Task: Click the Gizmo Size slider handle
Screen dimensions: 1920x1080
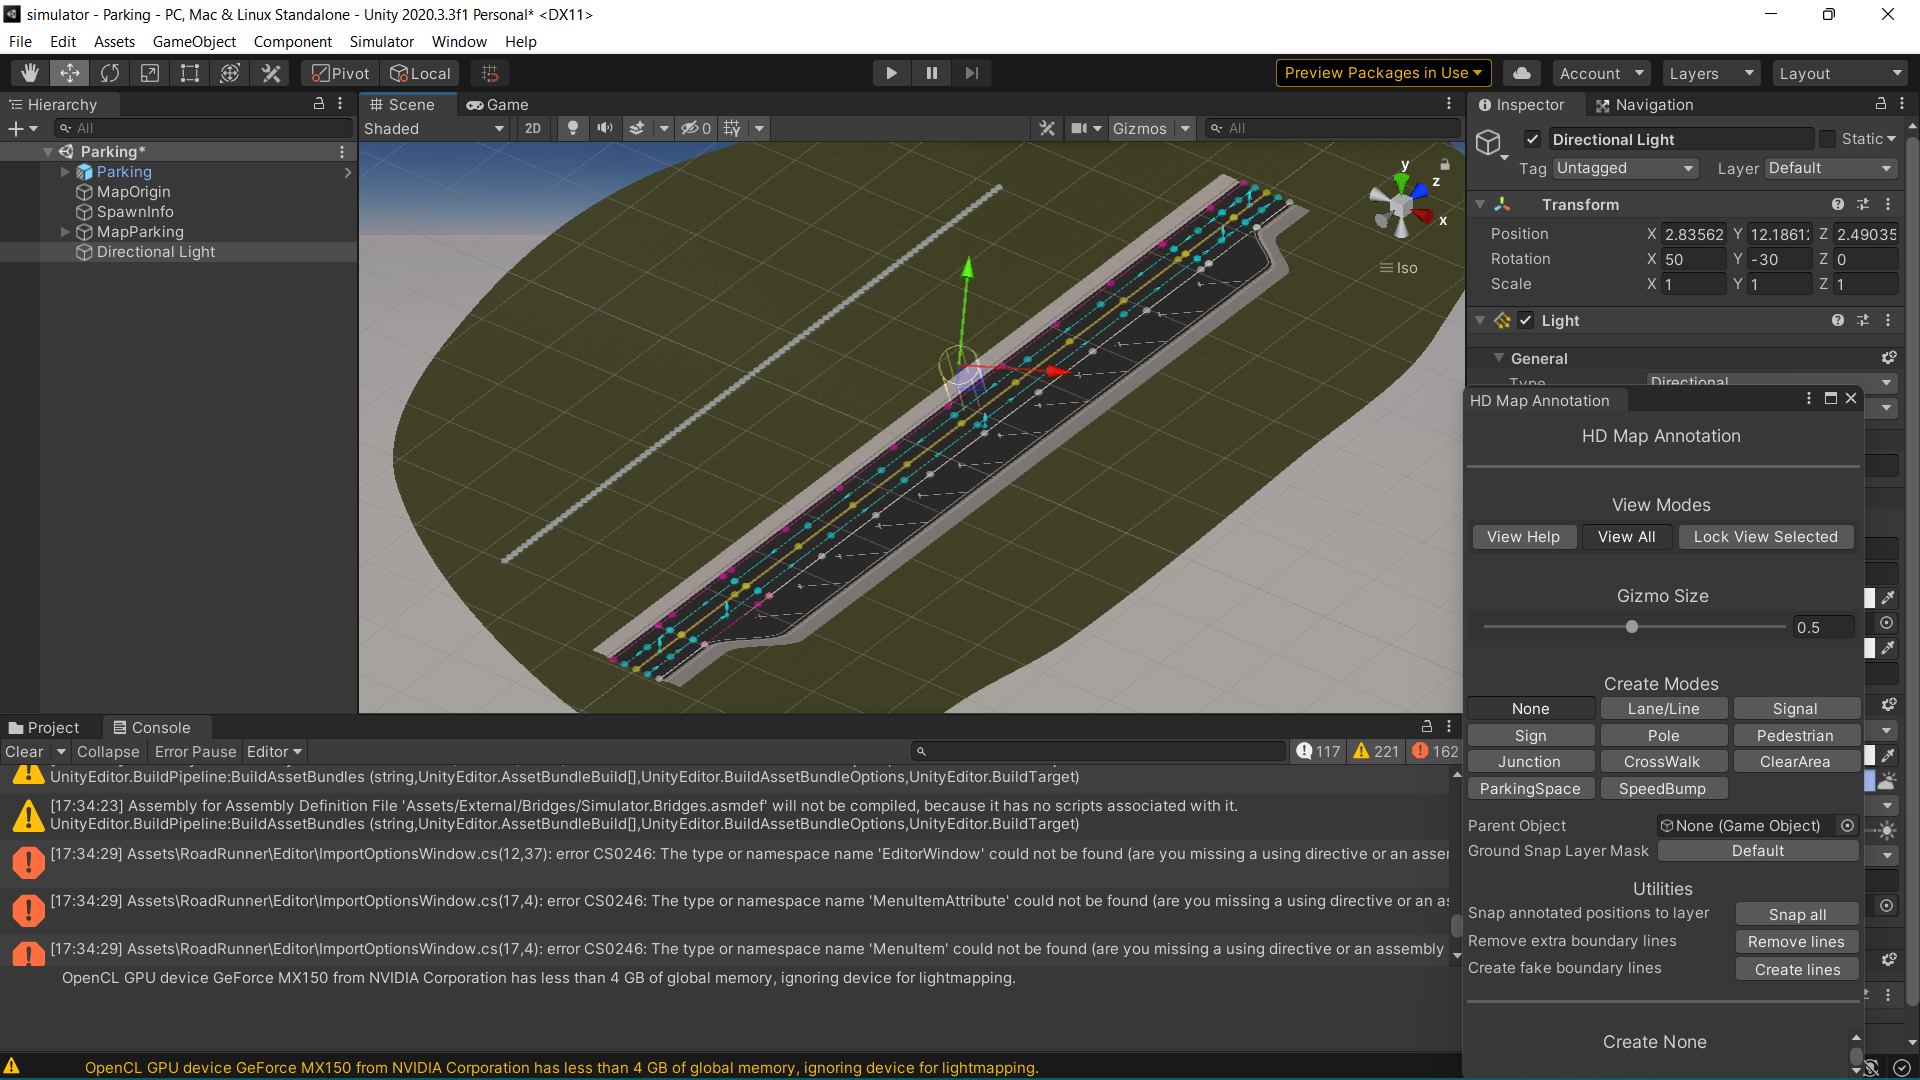Action: coord(1632,627)
